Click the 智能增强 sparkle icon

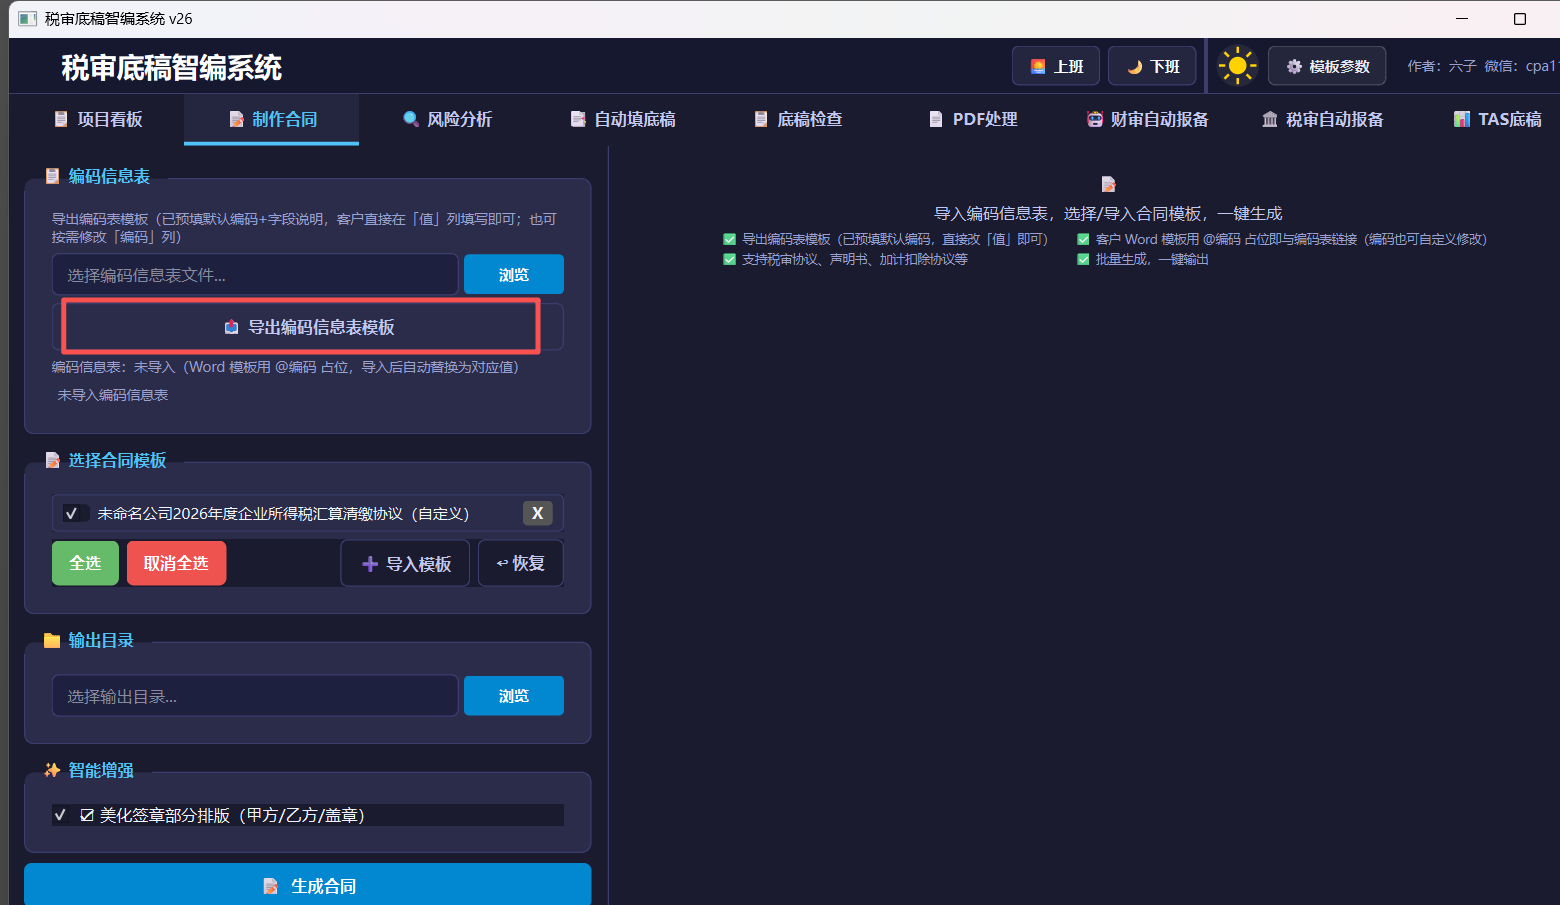coord(52,770)
